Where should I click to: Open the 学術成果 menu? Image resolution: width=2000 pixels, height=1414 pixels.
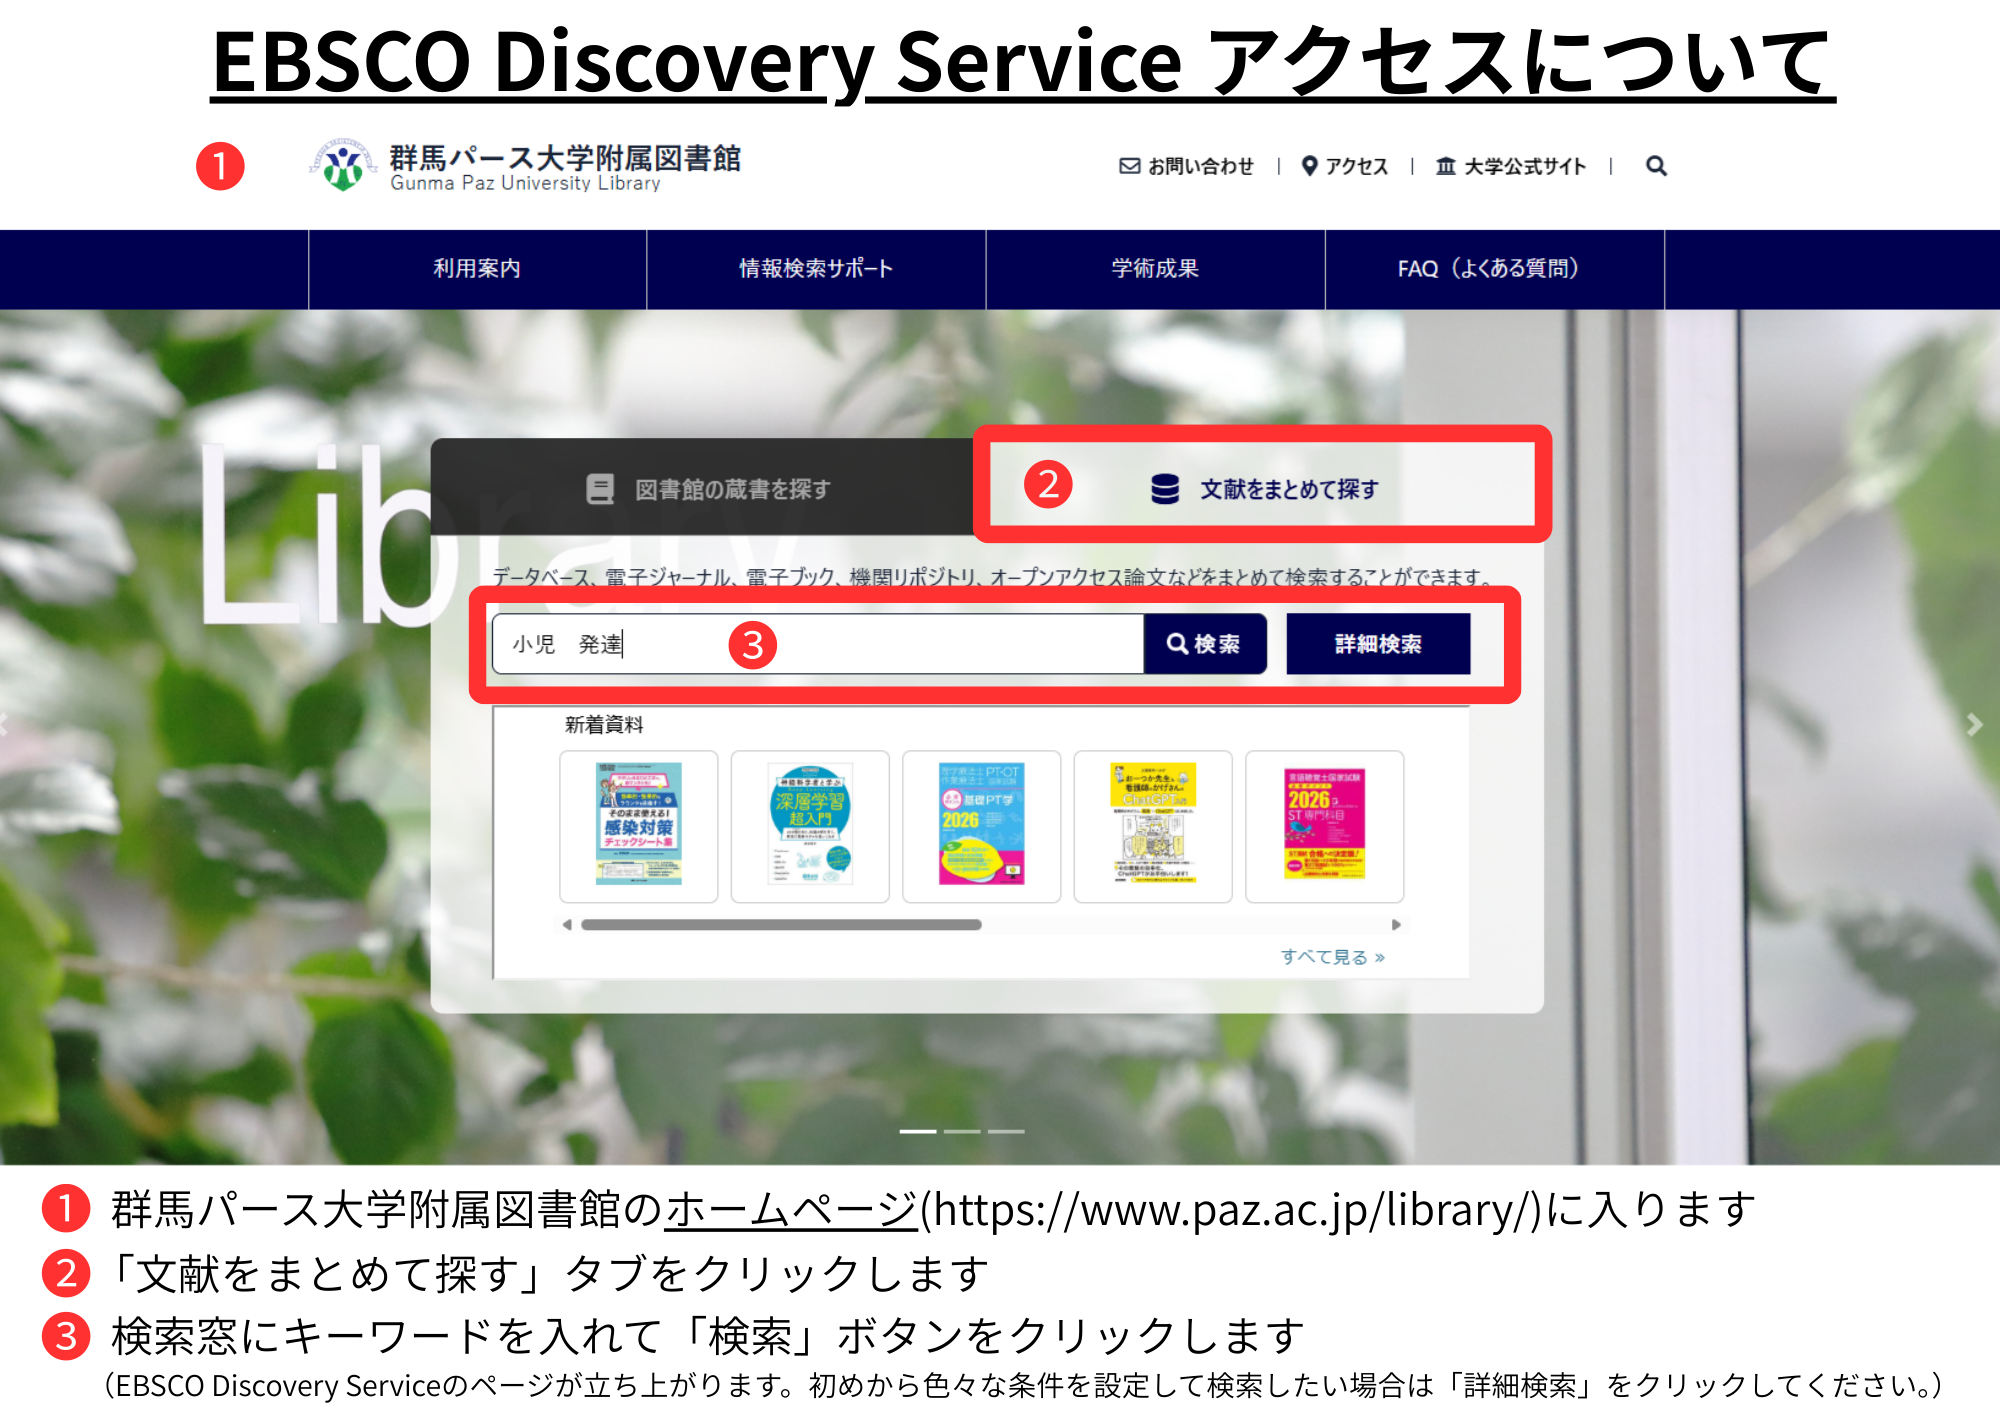point(1155,269)
